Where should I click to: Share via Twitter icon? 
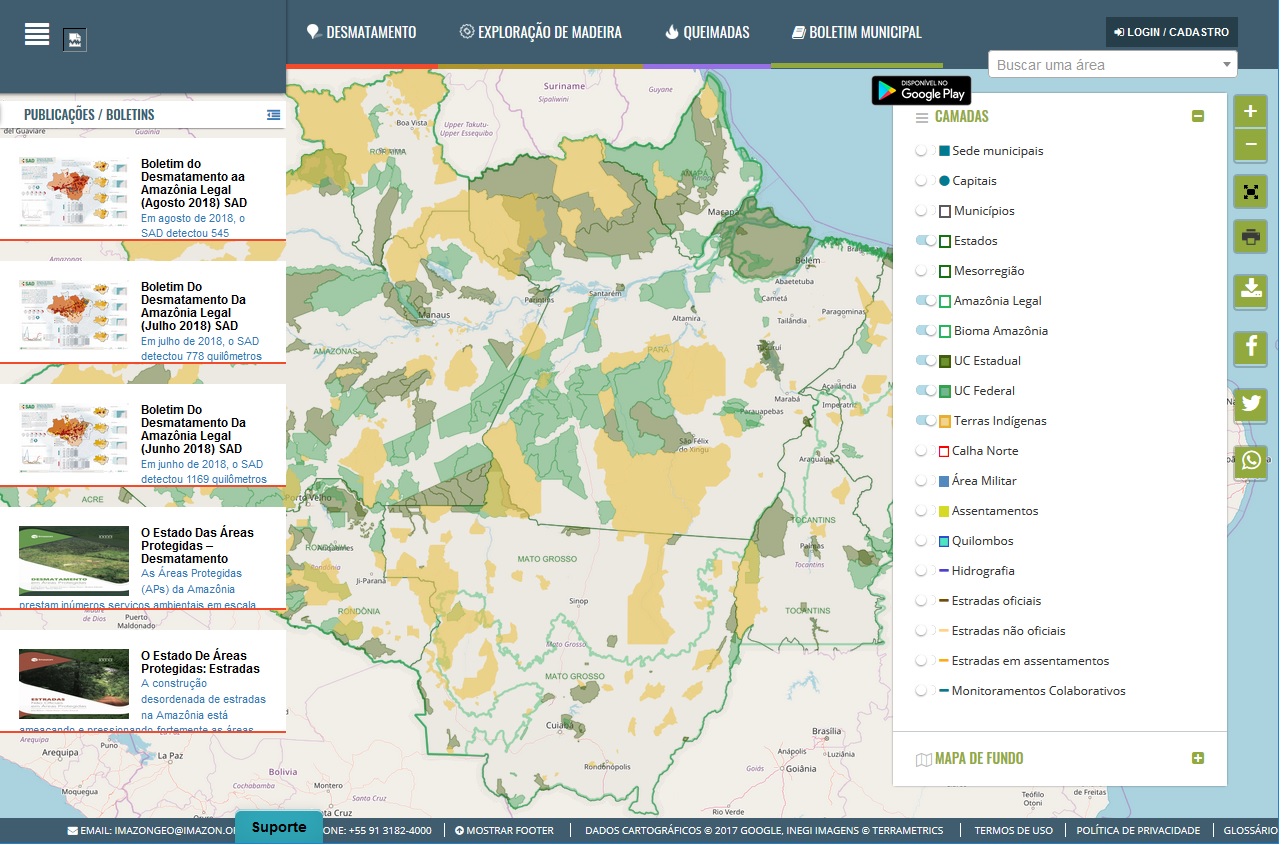tap(1250, 405)
